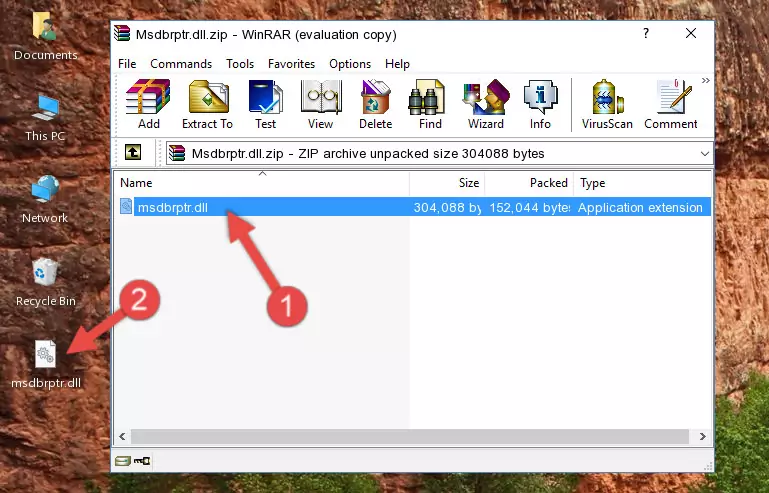Go up one folder level

click(133, 153)
